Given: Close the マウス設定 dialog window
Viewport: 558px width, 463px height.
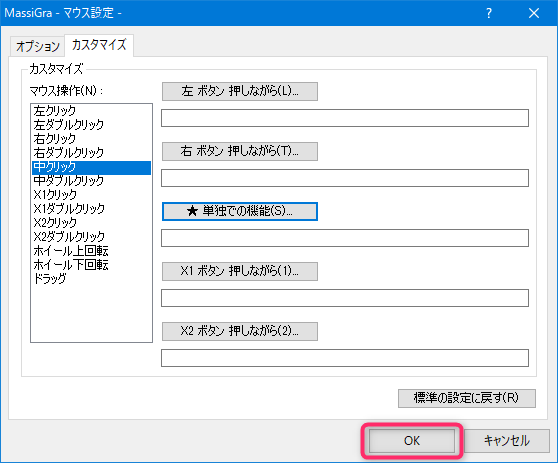Looking at the screenshot, I should point(534,14).
